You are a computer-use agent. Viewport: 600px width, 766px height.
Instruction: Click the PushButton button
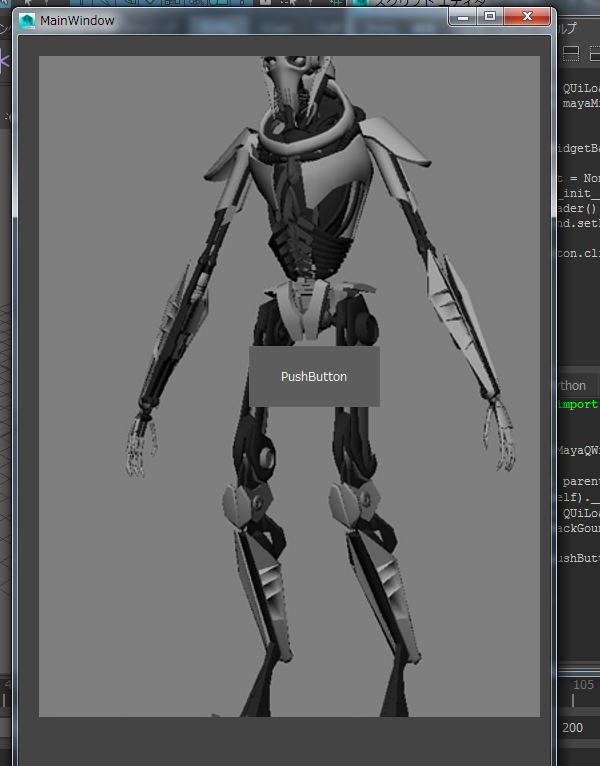pos(314,376)
